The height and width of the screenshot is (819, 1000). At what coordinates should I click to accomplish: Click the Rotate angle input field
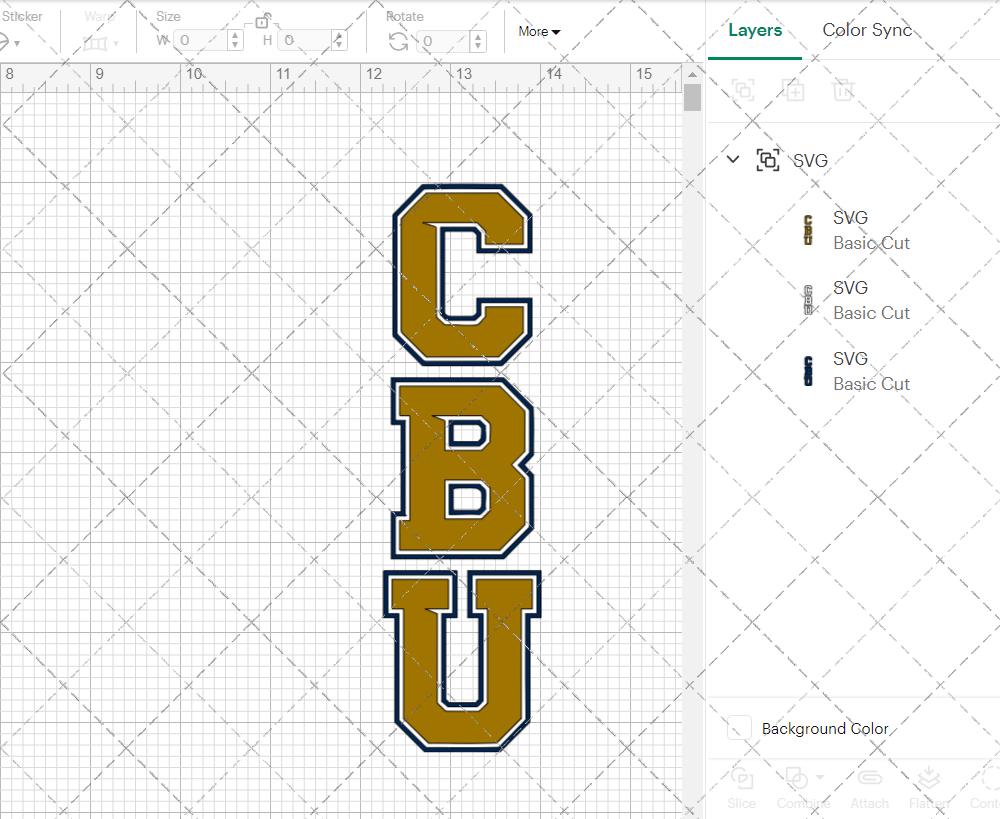coord(443,41)
